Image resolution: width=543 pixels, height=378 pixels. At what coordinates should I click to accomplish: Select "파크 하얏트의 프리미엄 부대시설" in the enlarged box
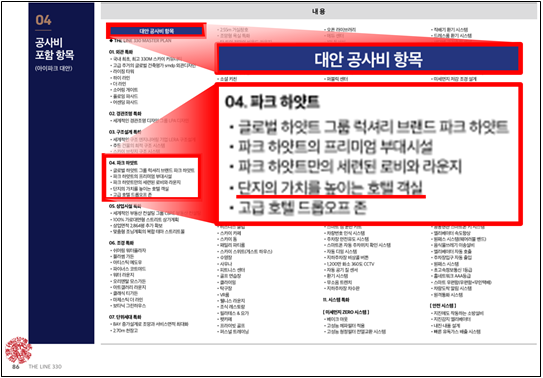[335, 147]
